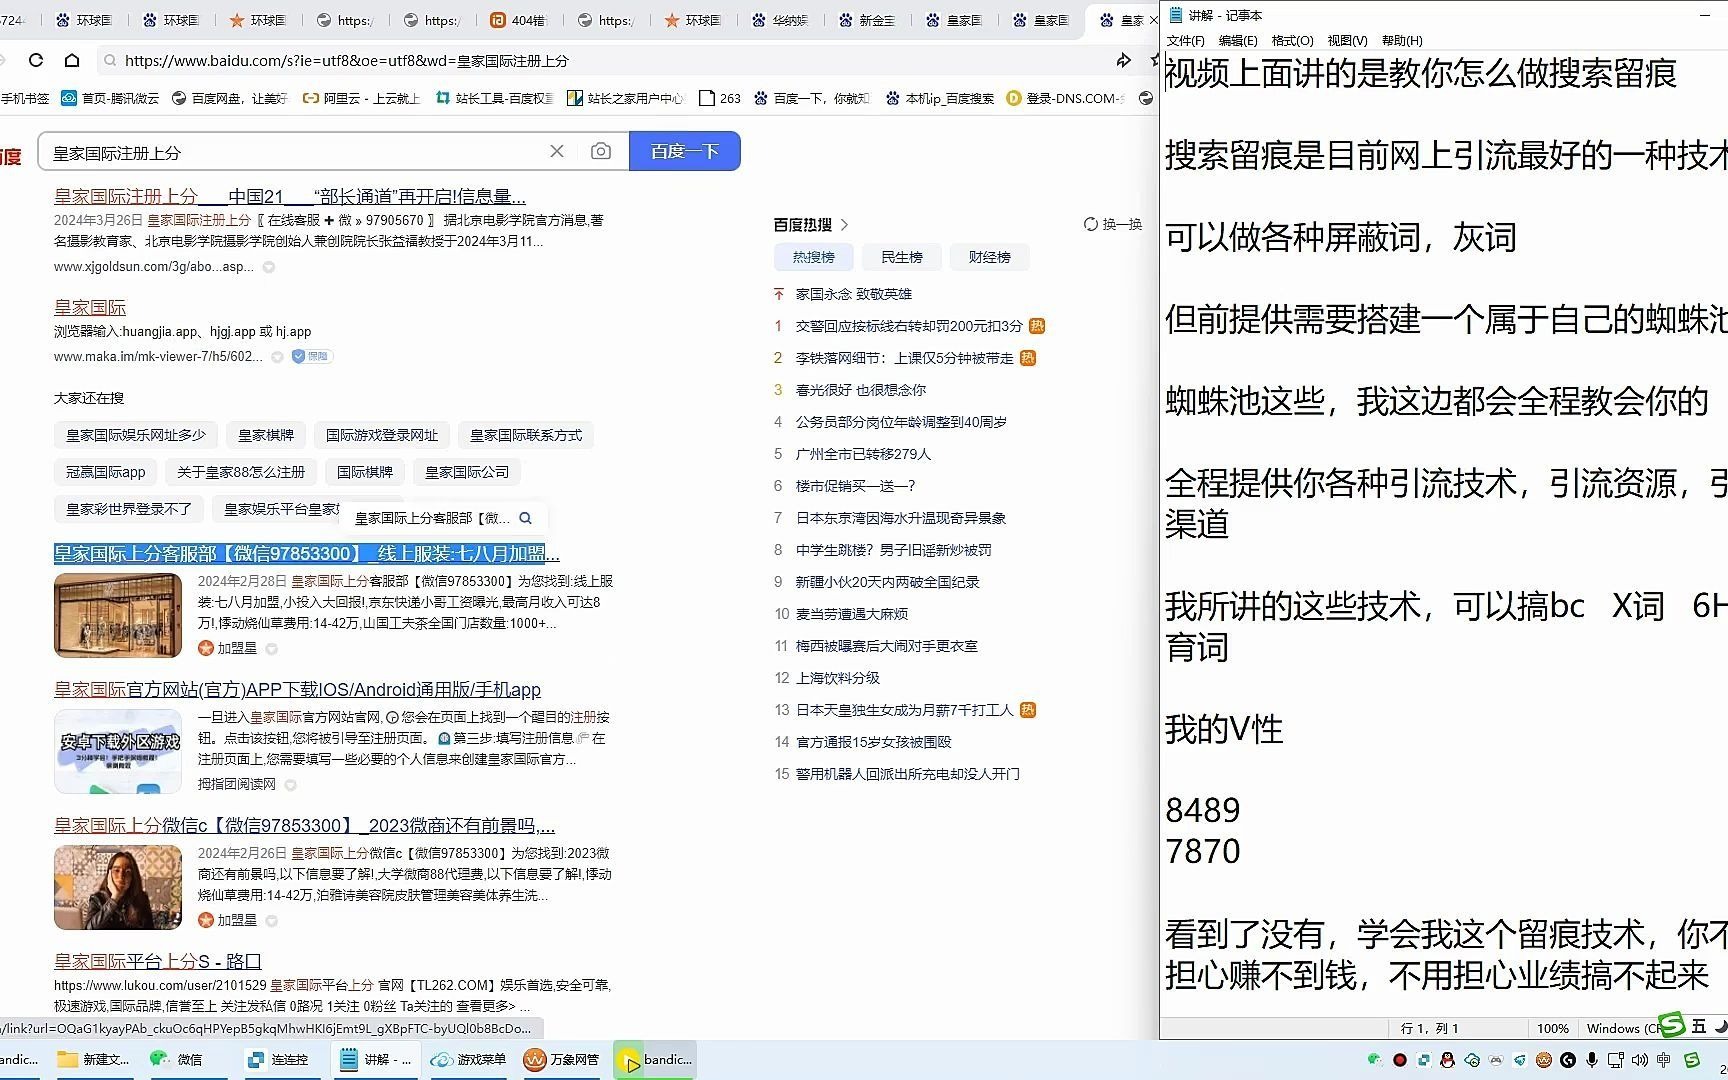1728x1080 pixels.
Task: Reload the current Baidu page
Action: (x=36, y=60)
